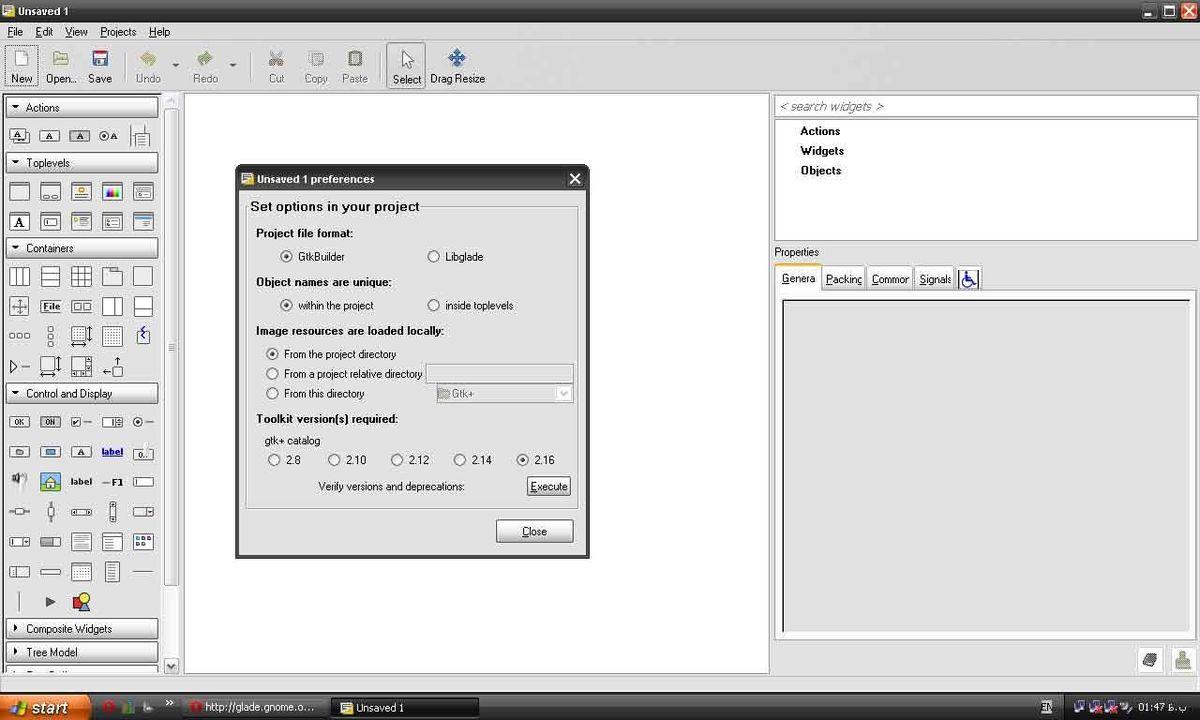This screenshot has width=1200, height=720.
Task: Select the Expander container icon
Action: click(19, 367)
